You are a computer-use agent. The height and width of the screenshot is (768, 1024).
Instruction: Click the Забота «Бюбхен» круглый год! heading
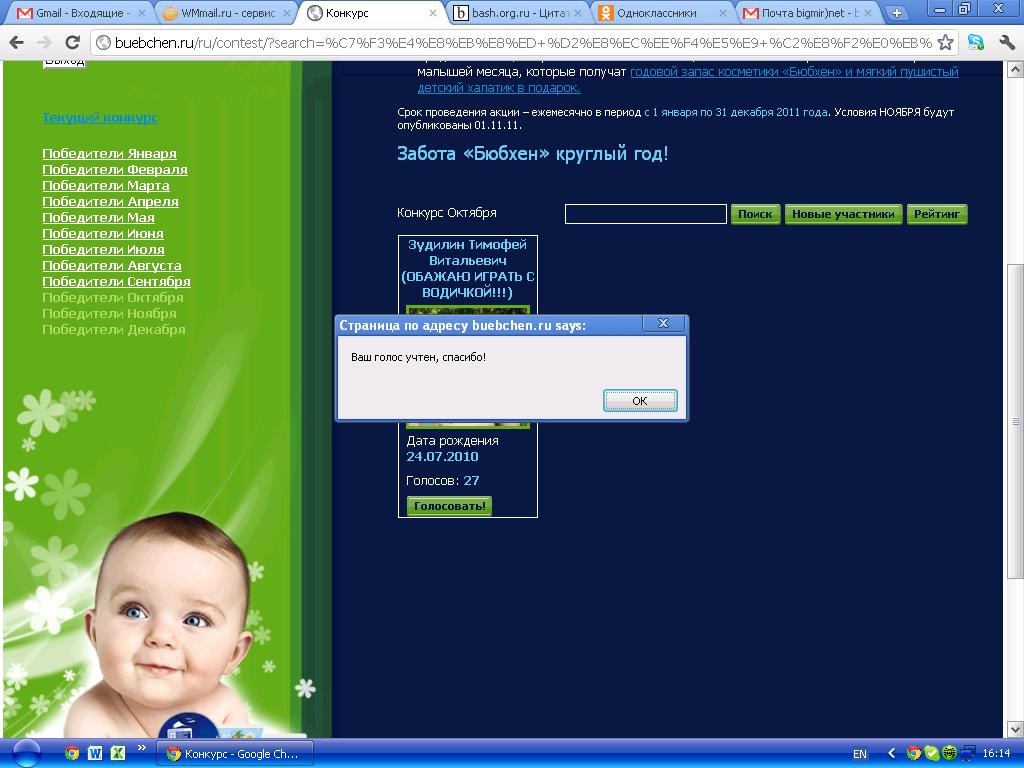click(533, 154)
